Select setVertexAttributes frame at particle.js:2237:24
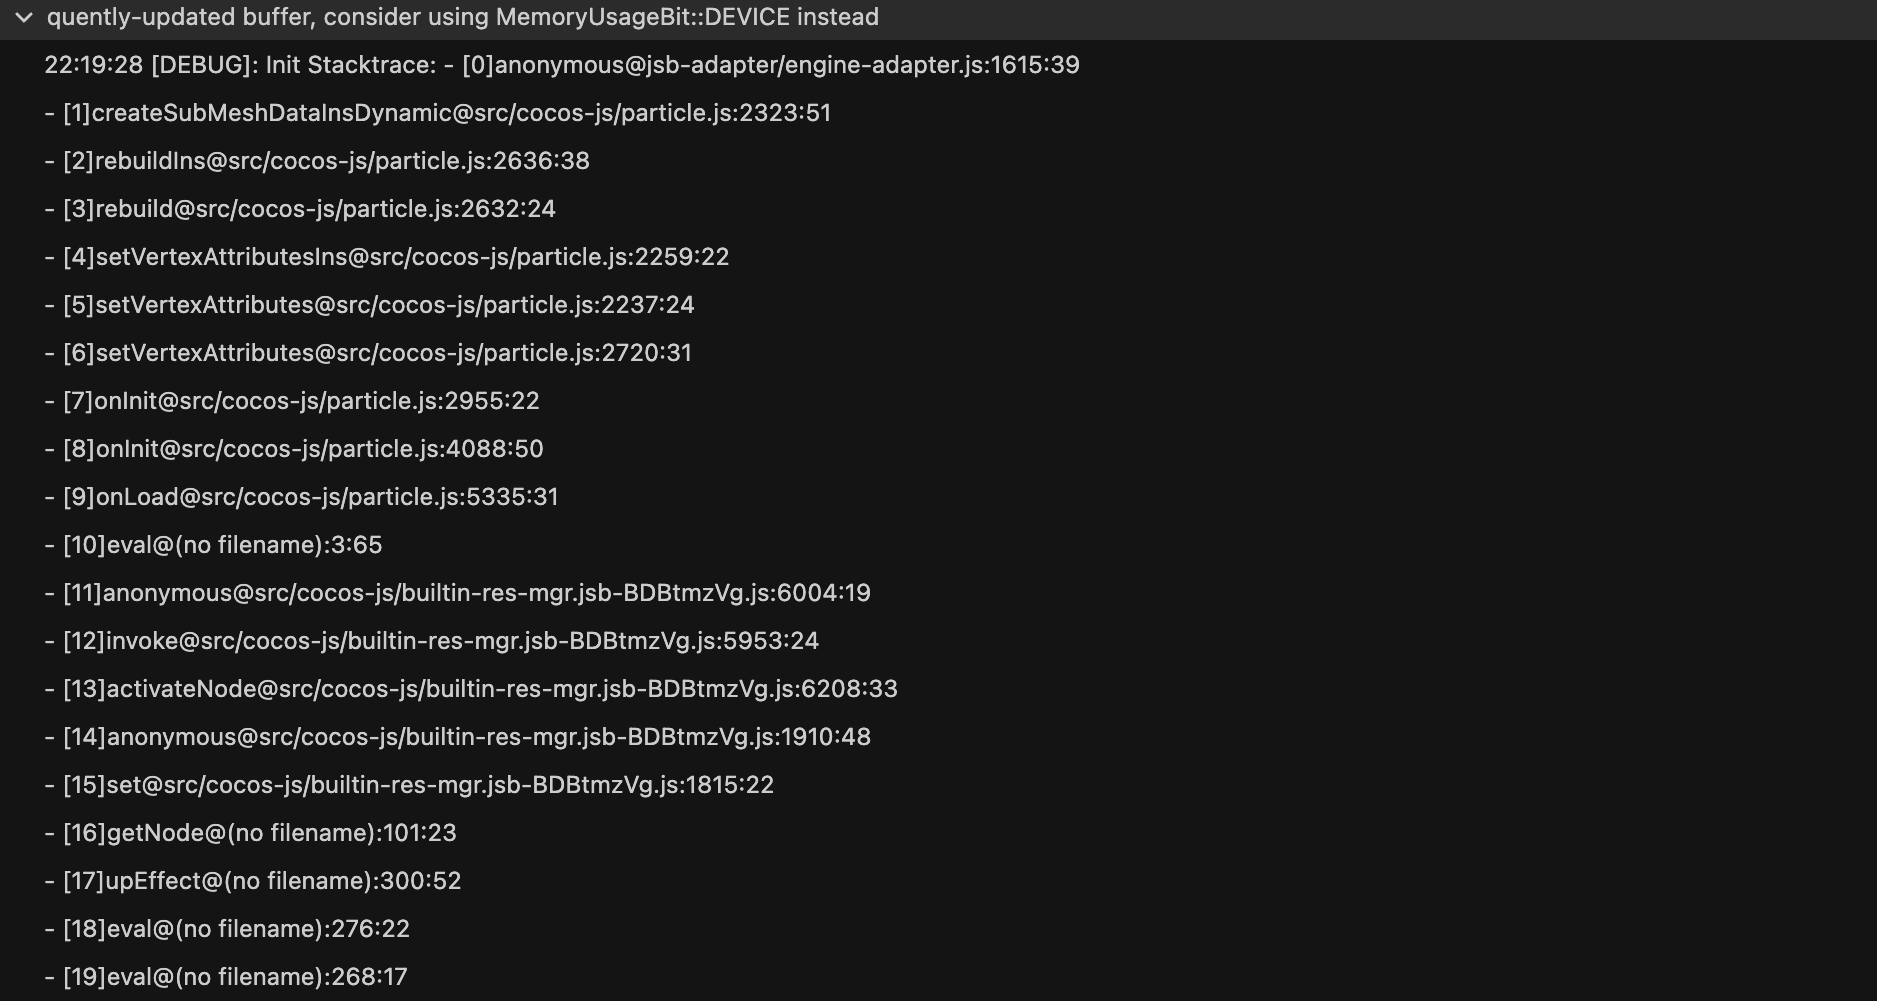Screen dimensions: 1878x1002 tap(369, 306)
